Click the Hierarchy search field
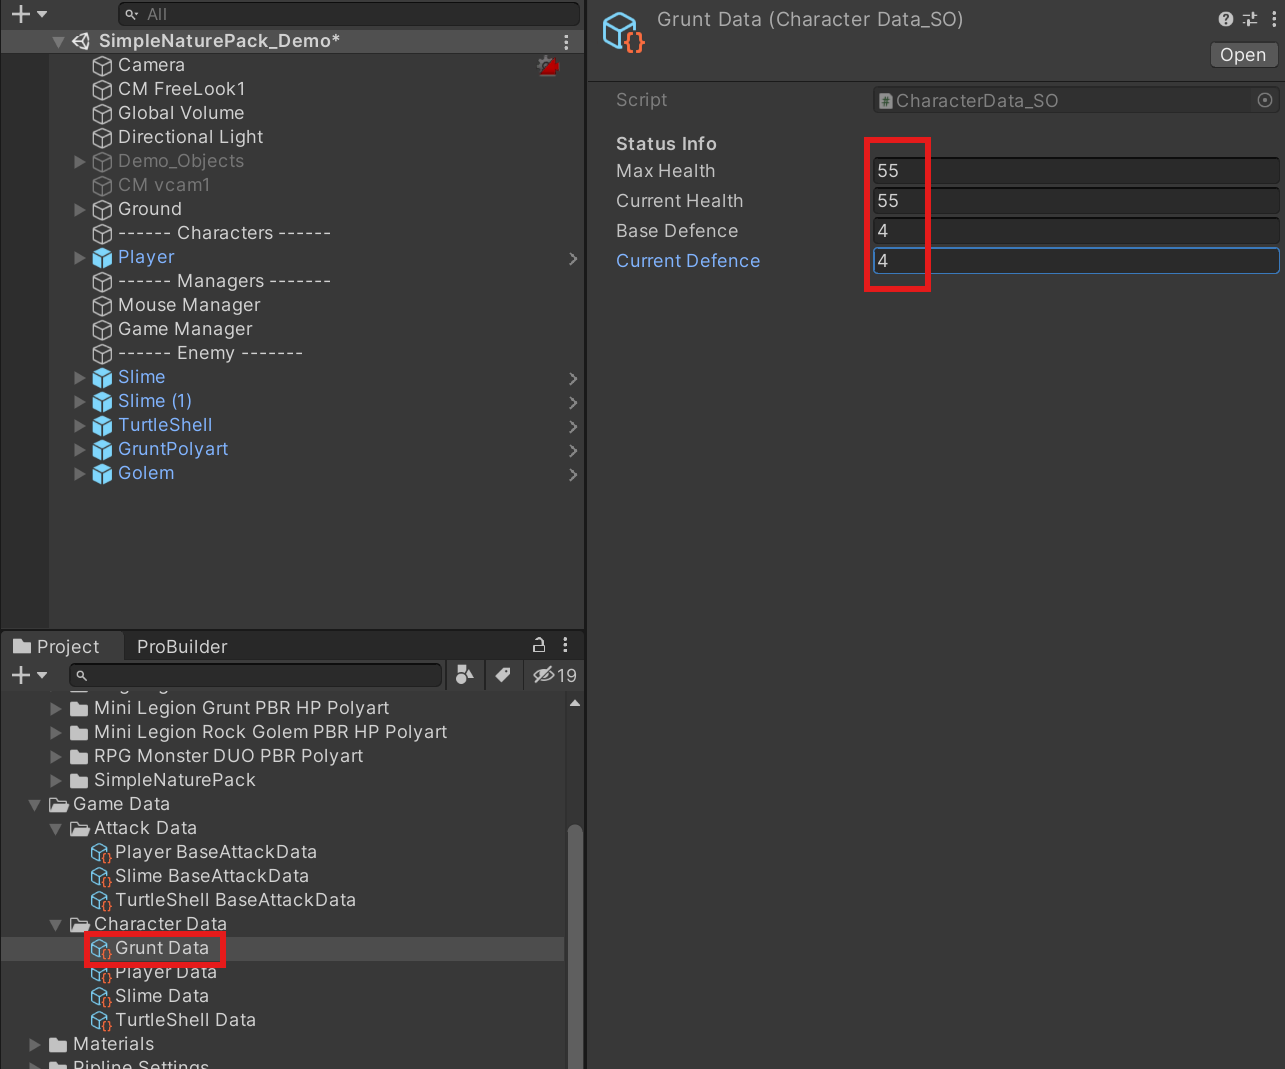 [x=349, y=14]
